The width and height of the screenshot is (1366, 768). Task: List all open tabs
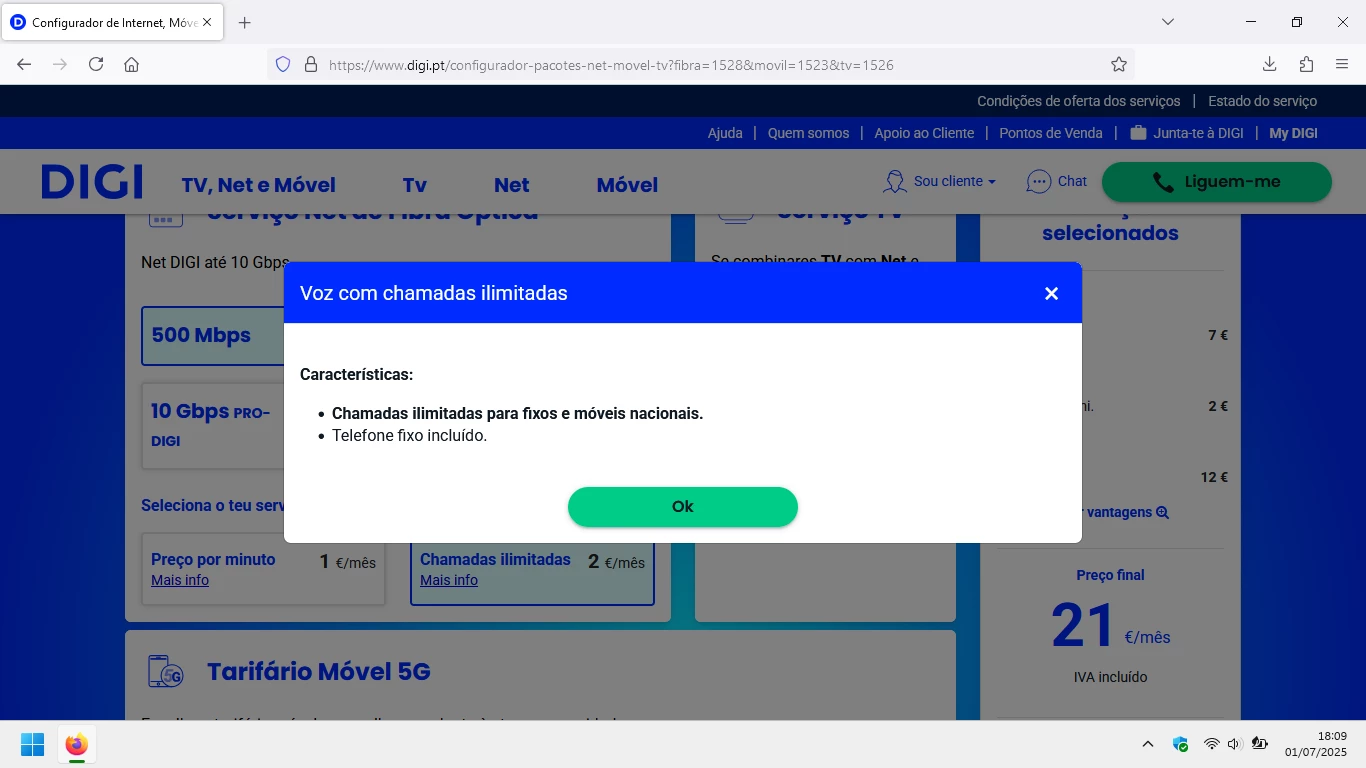[1167, 22]
